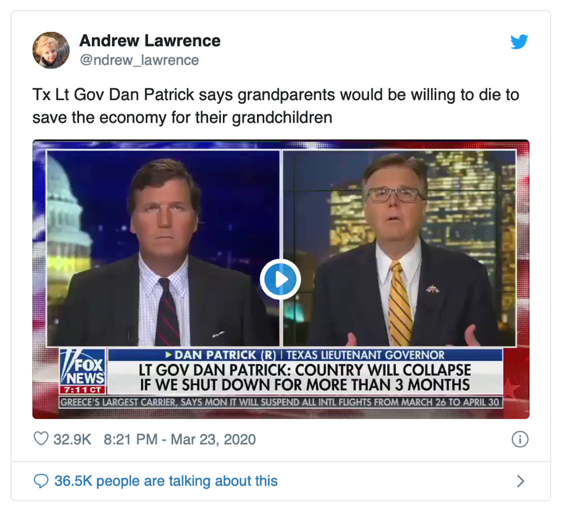566x514 pixels.
Task: Open tweet info circle icon
Action: coord(520,439)
